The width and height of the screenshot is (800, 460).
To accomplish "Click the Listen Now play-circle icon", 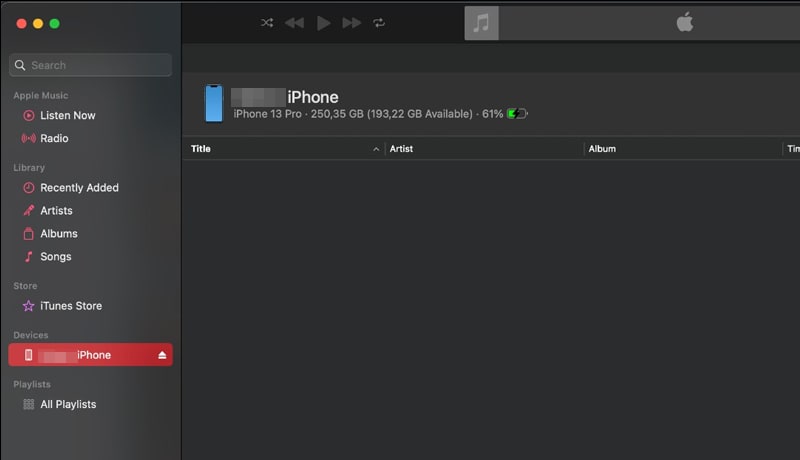I will pos(29,116).
